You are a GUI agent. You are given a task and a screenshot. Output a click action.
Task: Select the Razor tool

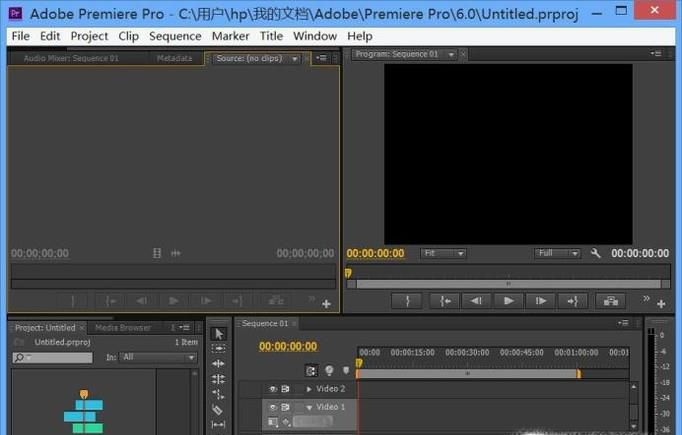coord(217,409)
